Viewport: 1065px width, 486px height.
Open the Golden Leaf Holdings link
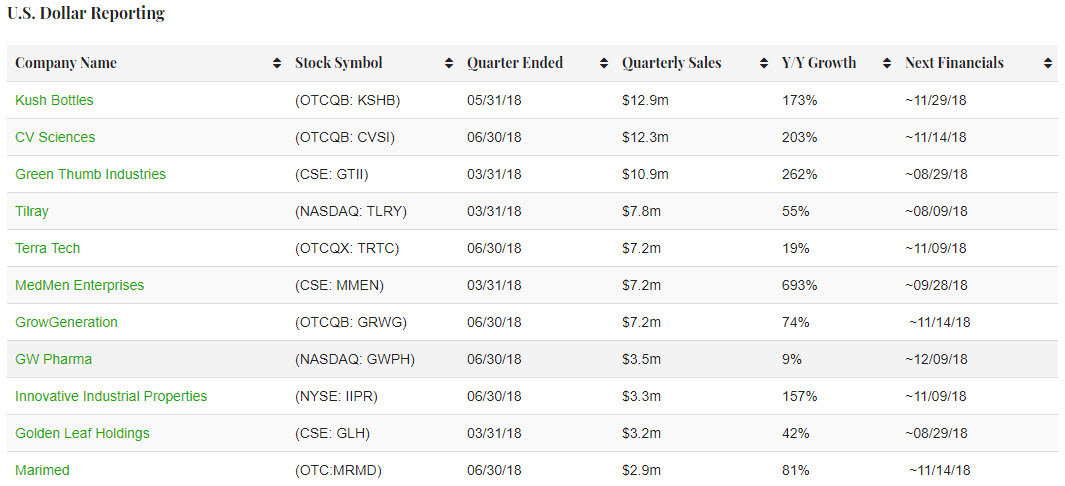[82, 433]
